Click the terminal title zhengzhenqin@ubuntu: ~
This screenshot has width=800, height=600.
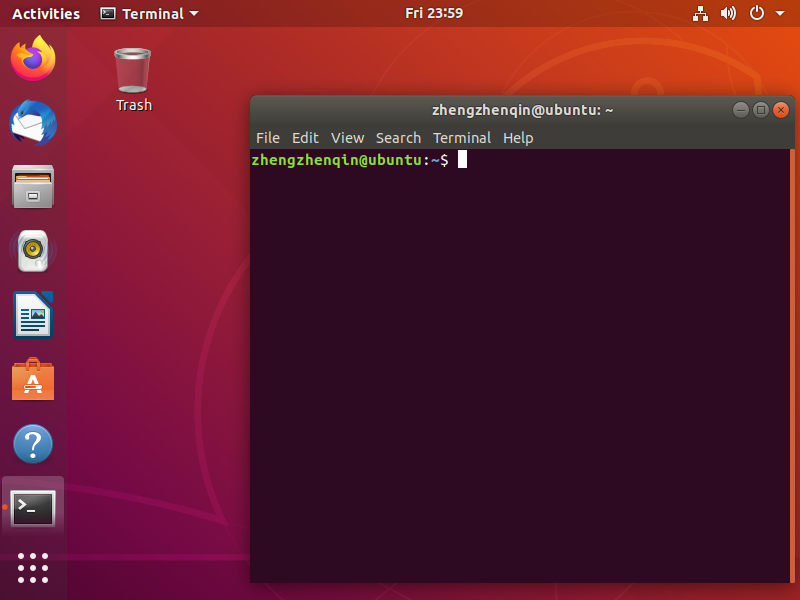(x=522, y=110)
